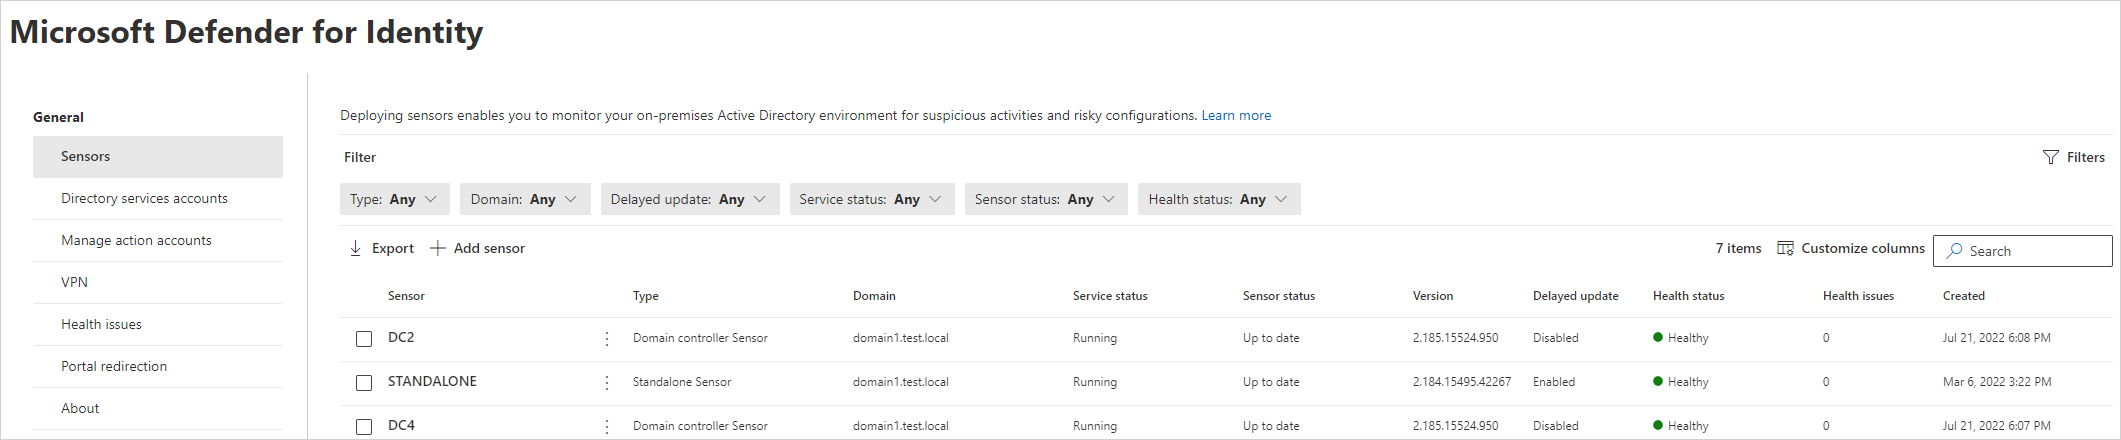Follow the Learn more link
This screenshot has width=2121, height=440.
pyautogui.click(x=1236, y=115)
